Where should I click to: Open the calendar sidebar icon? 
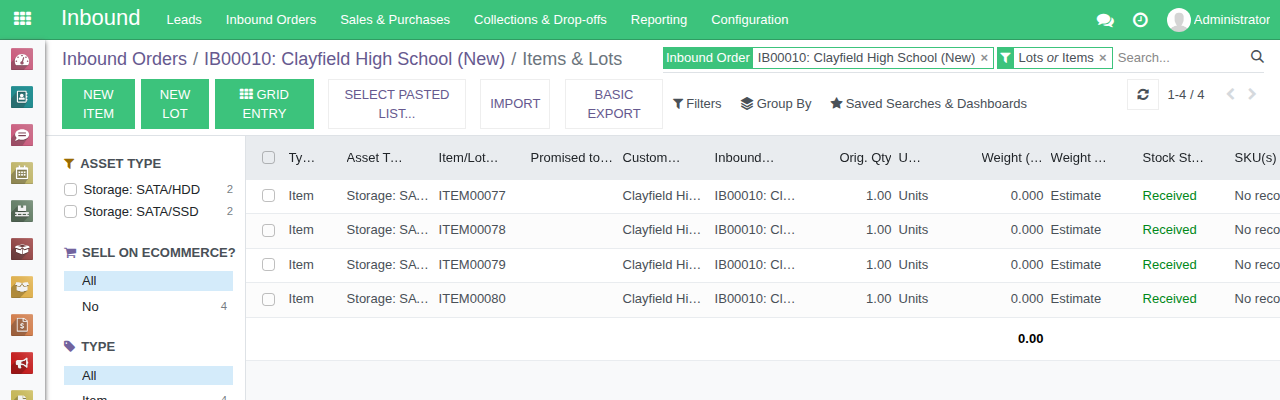point(22,172)
